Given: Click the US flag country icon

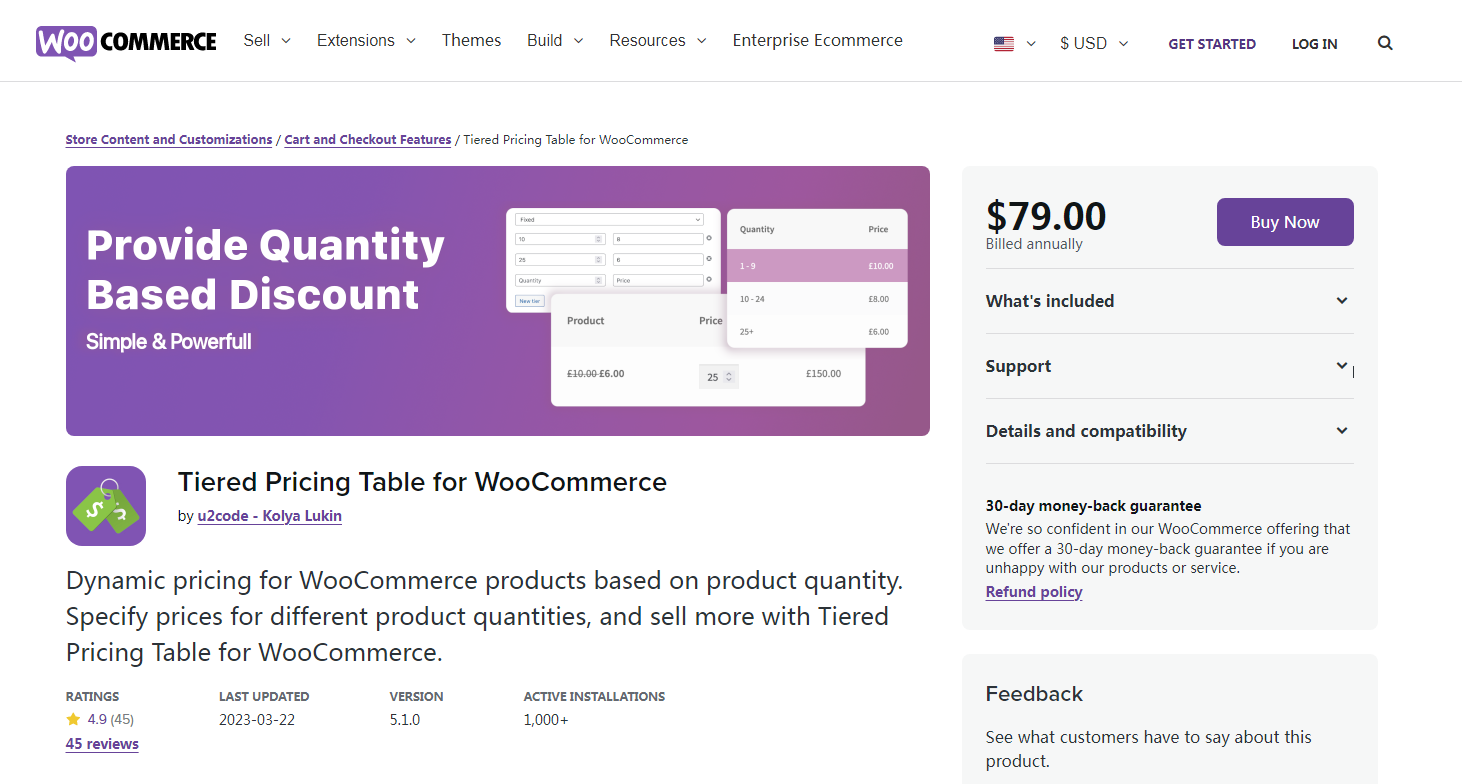Looking at the screenshot, I should [x=1004, y=44].
